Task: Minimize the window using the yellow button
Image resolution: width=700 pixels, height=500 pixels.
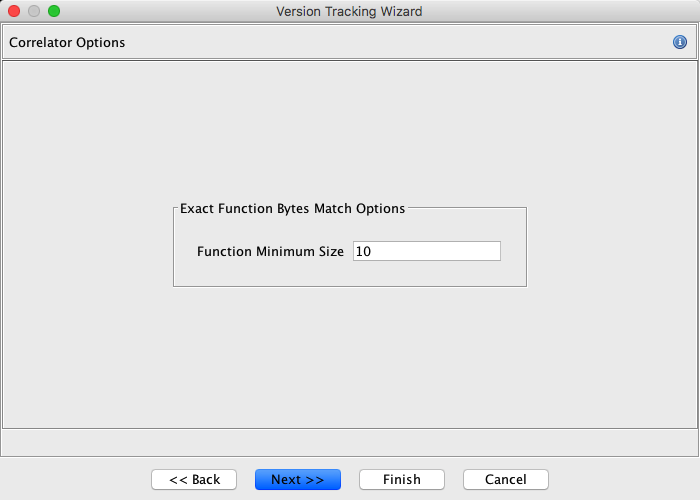Action: pos(34,11)
